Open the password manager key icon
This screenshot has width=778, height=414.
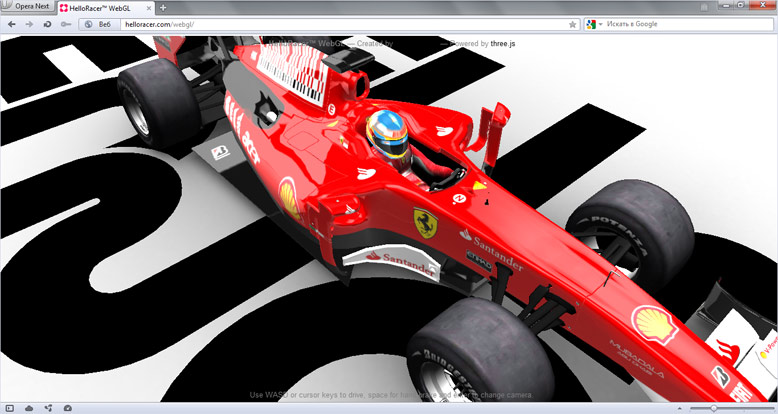coord(65,24)
